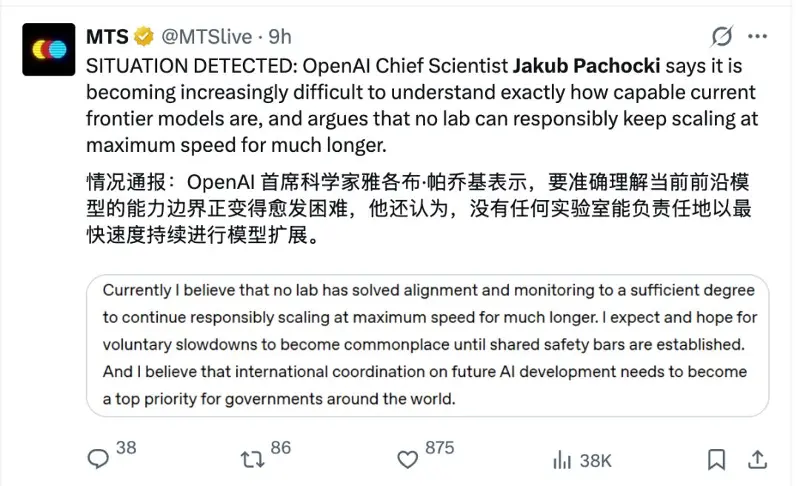Open the quoted statement card image
Image resolution: width=800 pixels, height=486 pixels.
[x=428, y=345]
